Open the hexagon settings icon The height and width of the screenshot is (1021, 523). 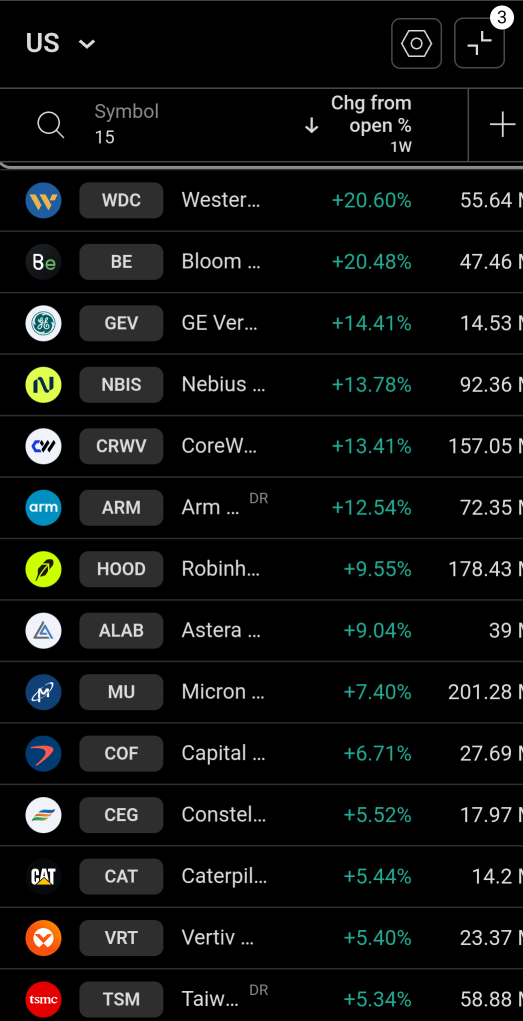pyautogui.click(x=416, y=44)
